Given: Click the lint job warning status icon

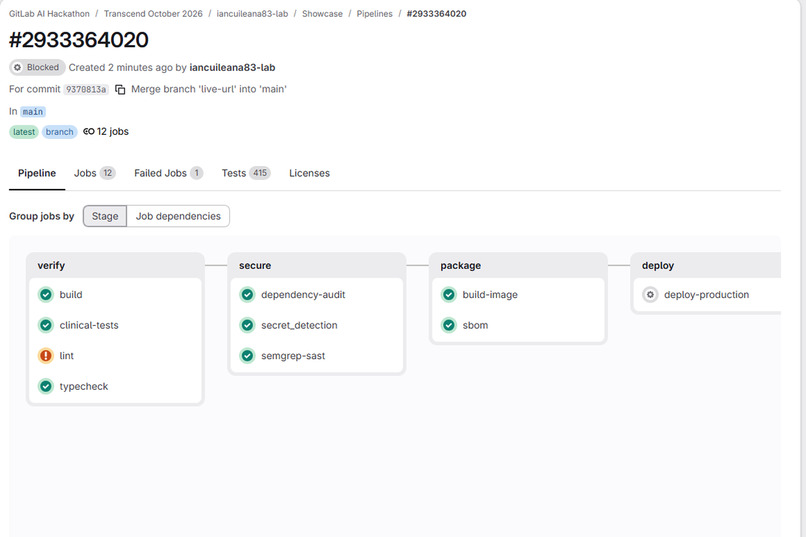Looking at the screenshot, I should click(x=46, y=356).
